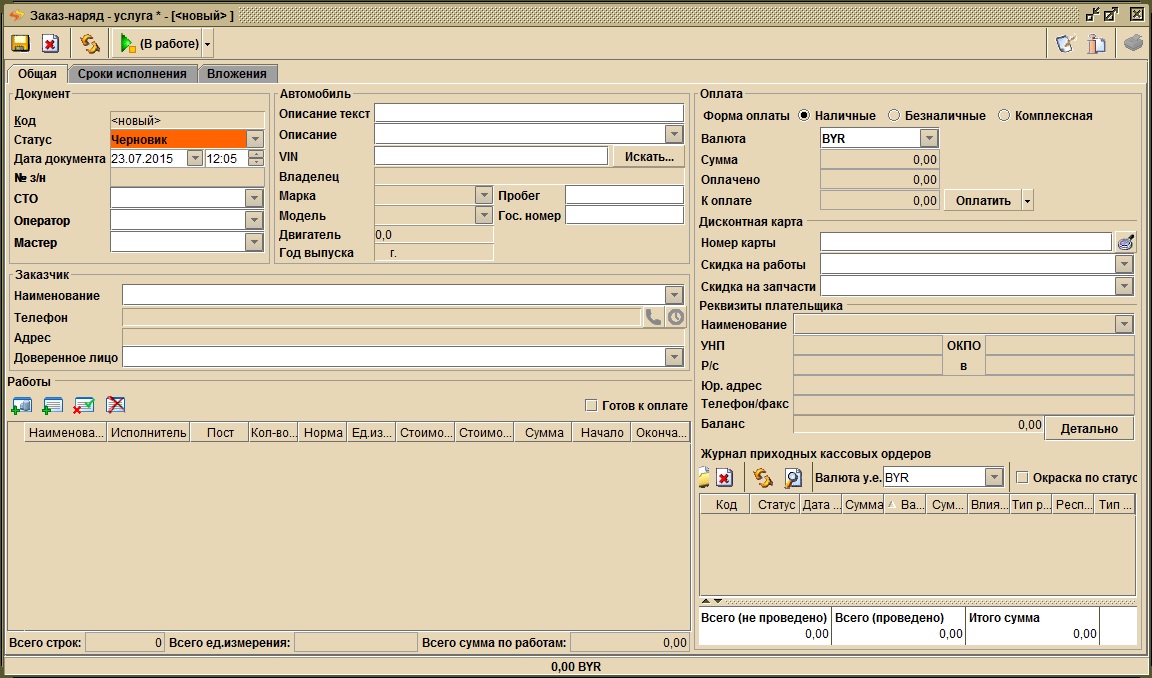This screenshot has height=678, width=1152.
Task: Expand the "Скидка на работы" dropdown
Action: pos(1123,264)
